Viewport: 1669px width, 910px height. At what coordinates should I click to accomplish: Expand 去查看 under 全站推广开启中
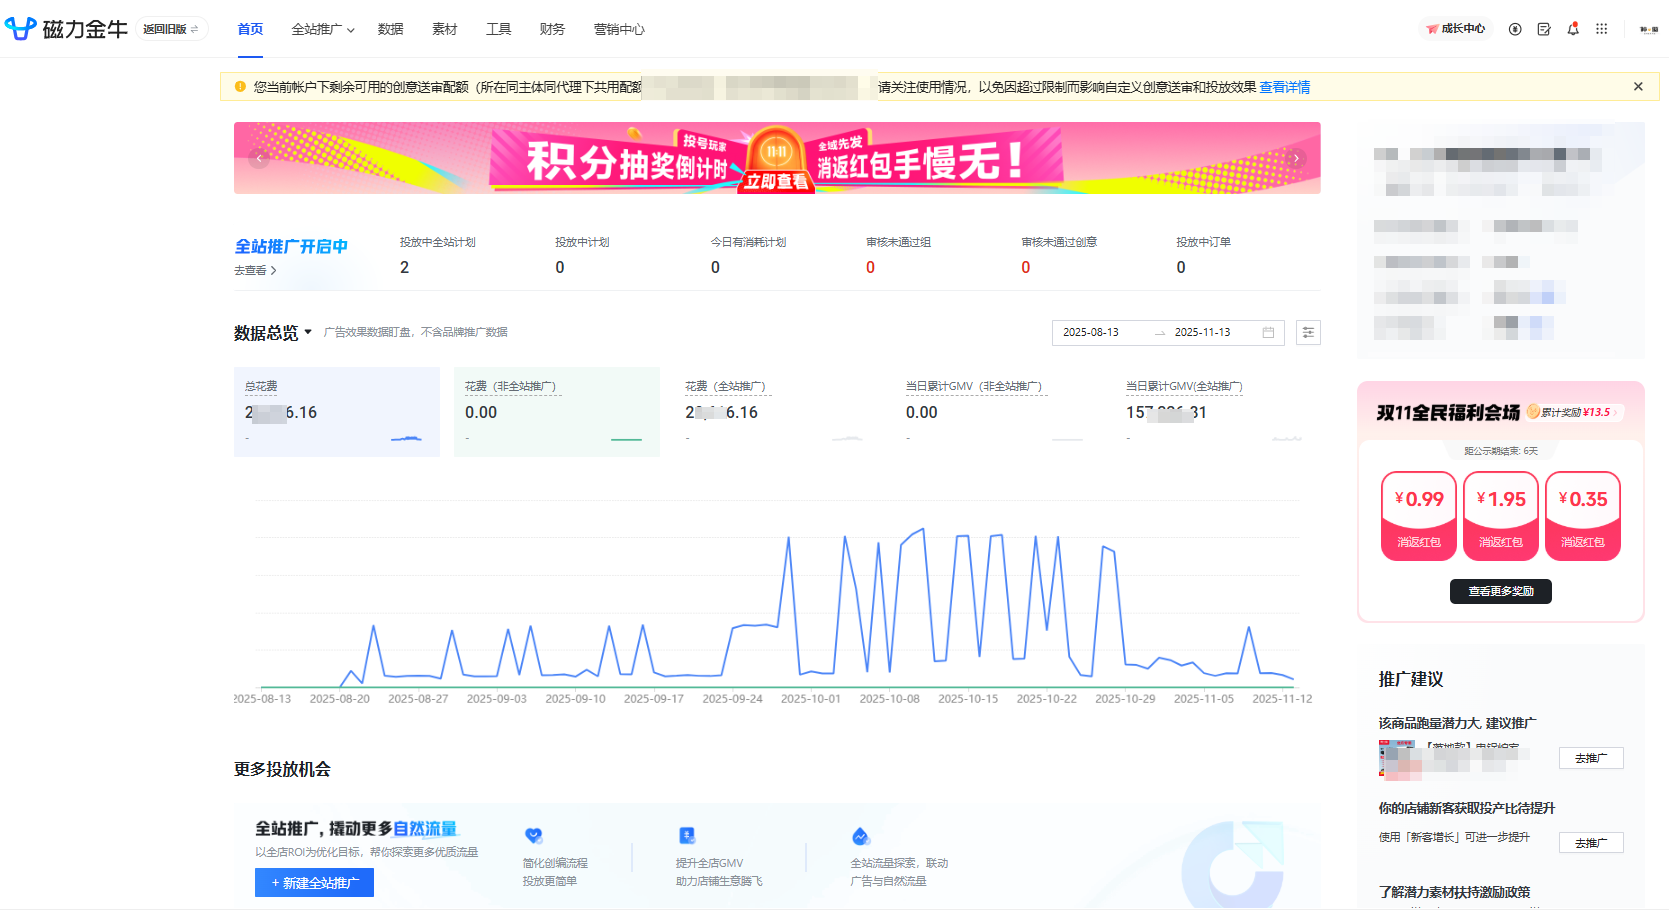tap(255, 271)
